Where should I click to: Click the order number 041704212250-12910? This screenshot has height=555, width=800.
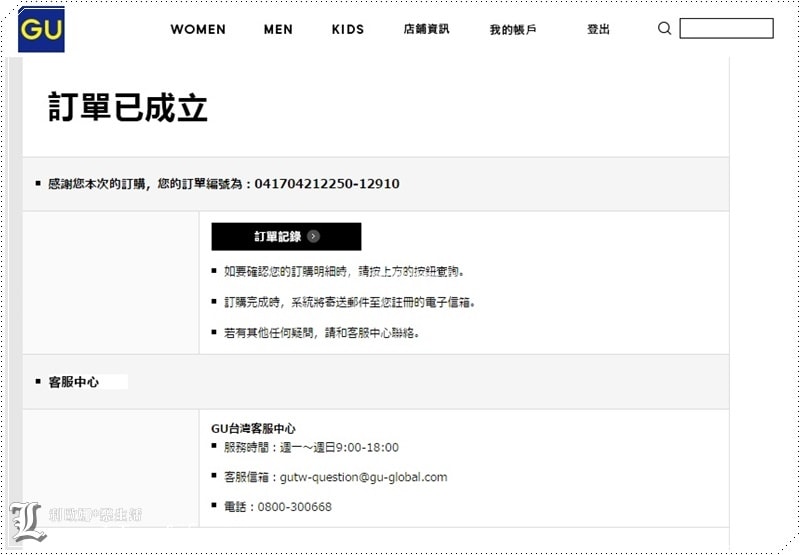coord(327,184)
